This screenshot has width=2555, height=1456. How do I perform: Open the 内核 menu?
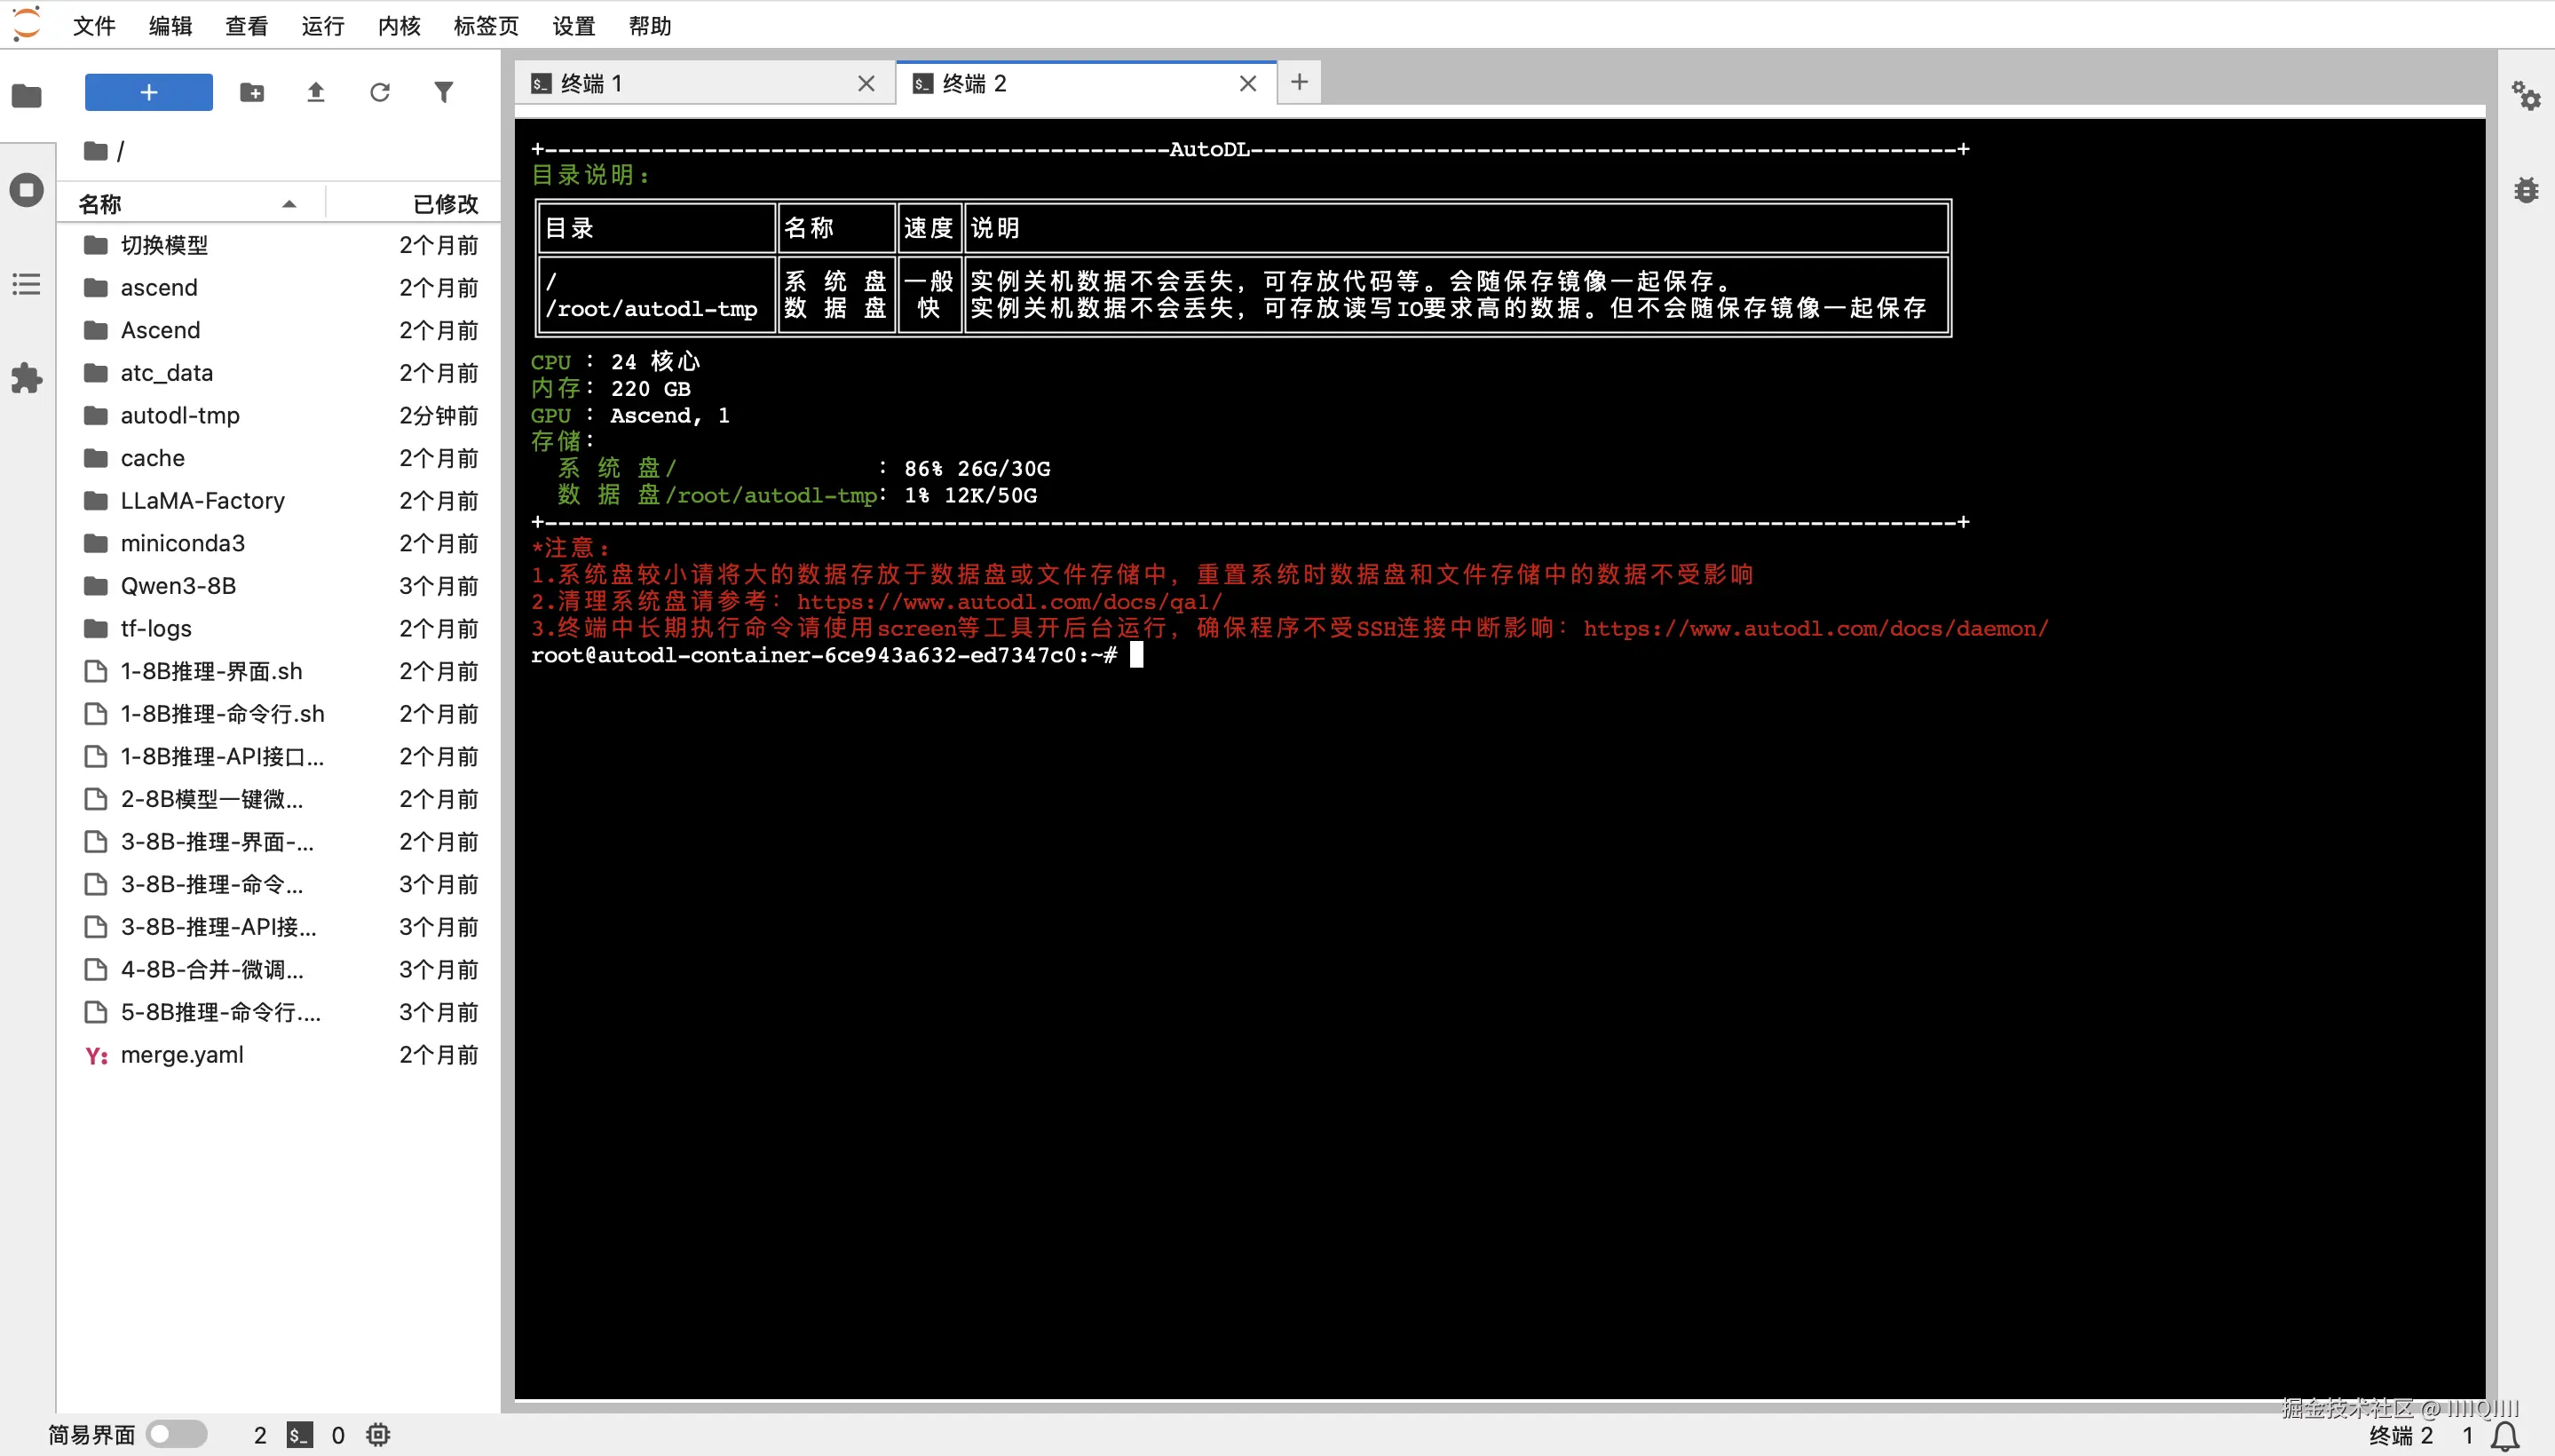[399, 26]
